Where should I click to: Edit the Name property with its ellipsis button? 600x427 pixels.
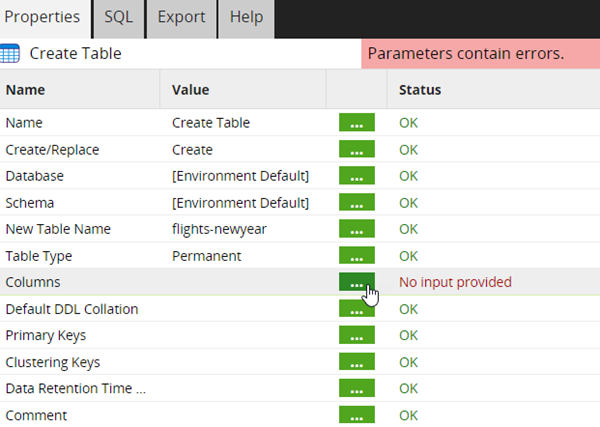(357, 122)
